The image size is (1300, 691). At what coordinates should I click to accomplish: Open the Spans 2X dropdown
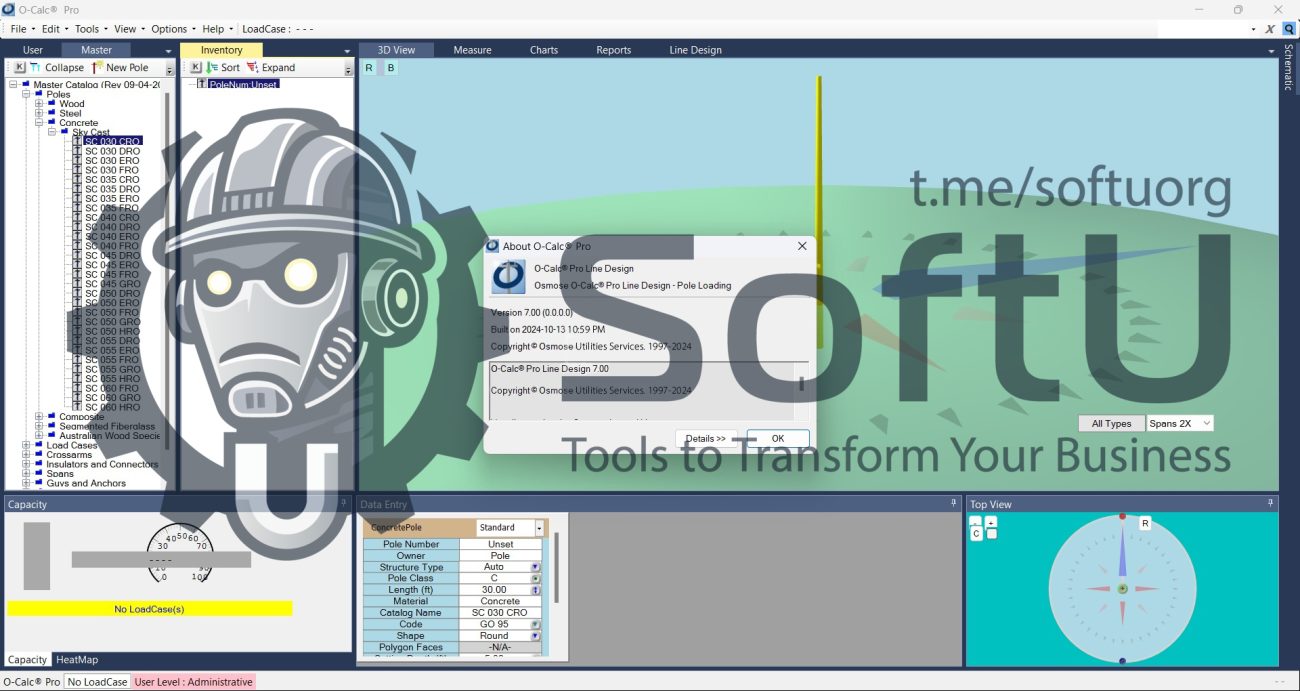(x=1205, y=423)
